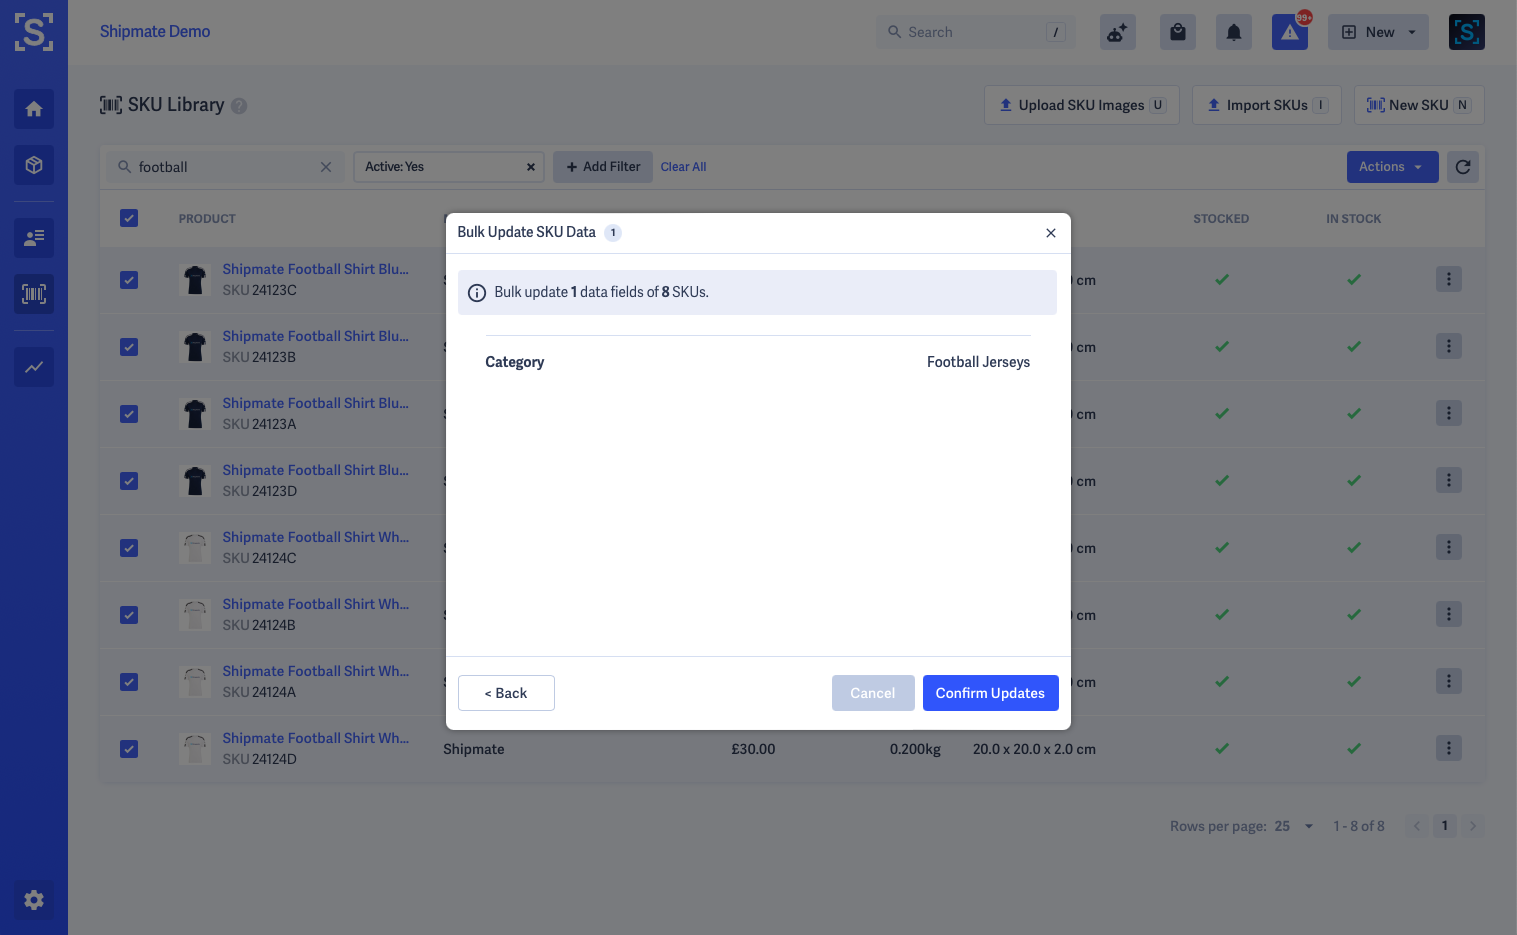
Task: Click the blue shirt thumbnail for SKU 24123B
Action: (x=195, y=347)
